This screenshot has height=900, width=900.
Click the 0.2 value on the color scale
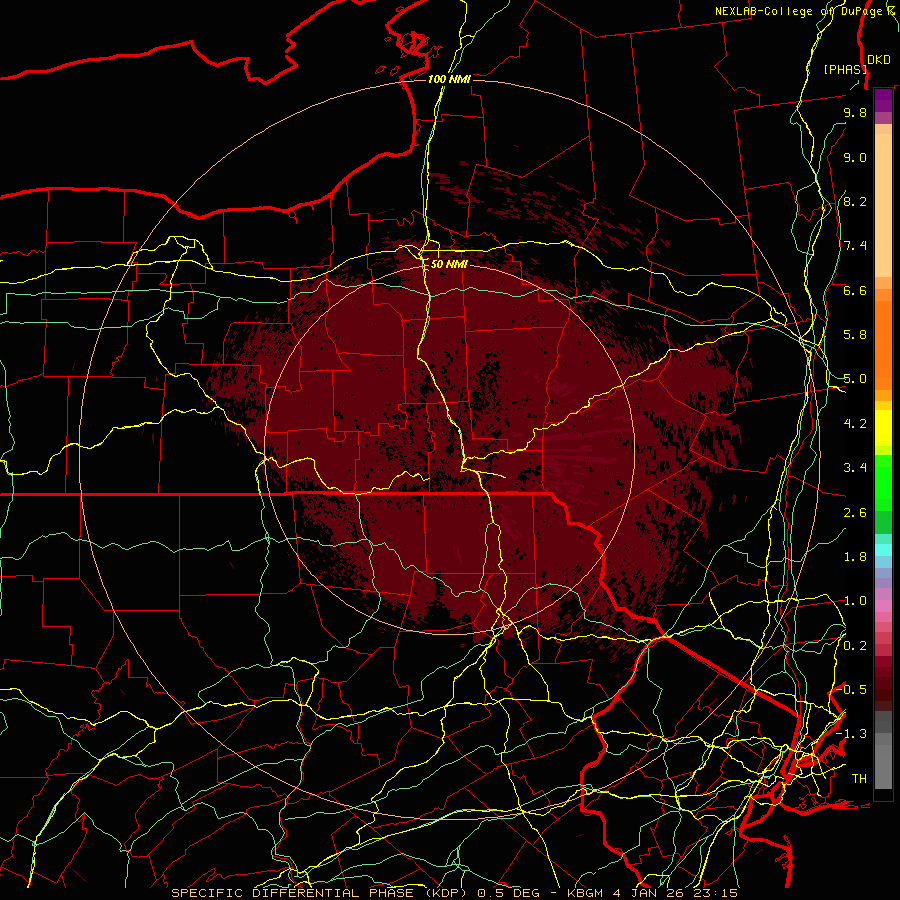click(x=855, y=645)
